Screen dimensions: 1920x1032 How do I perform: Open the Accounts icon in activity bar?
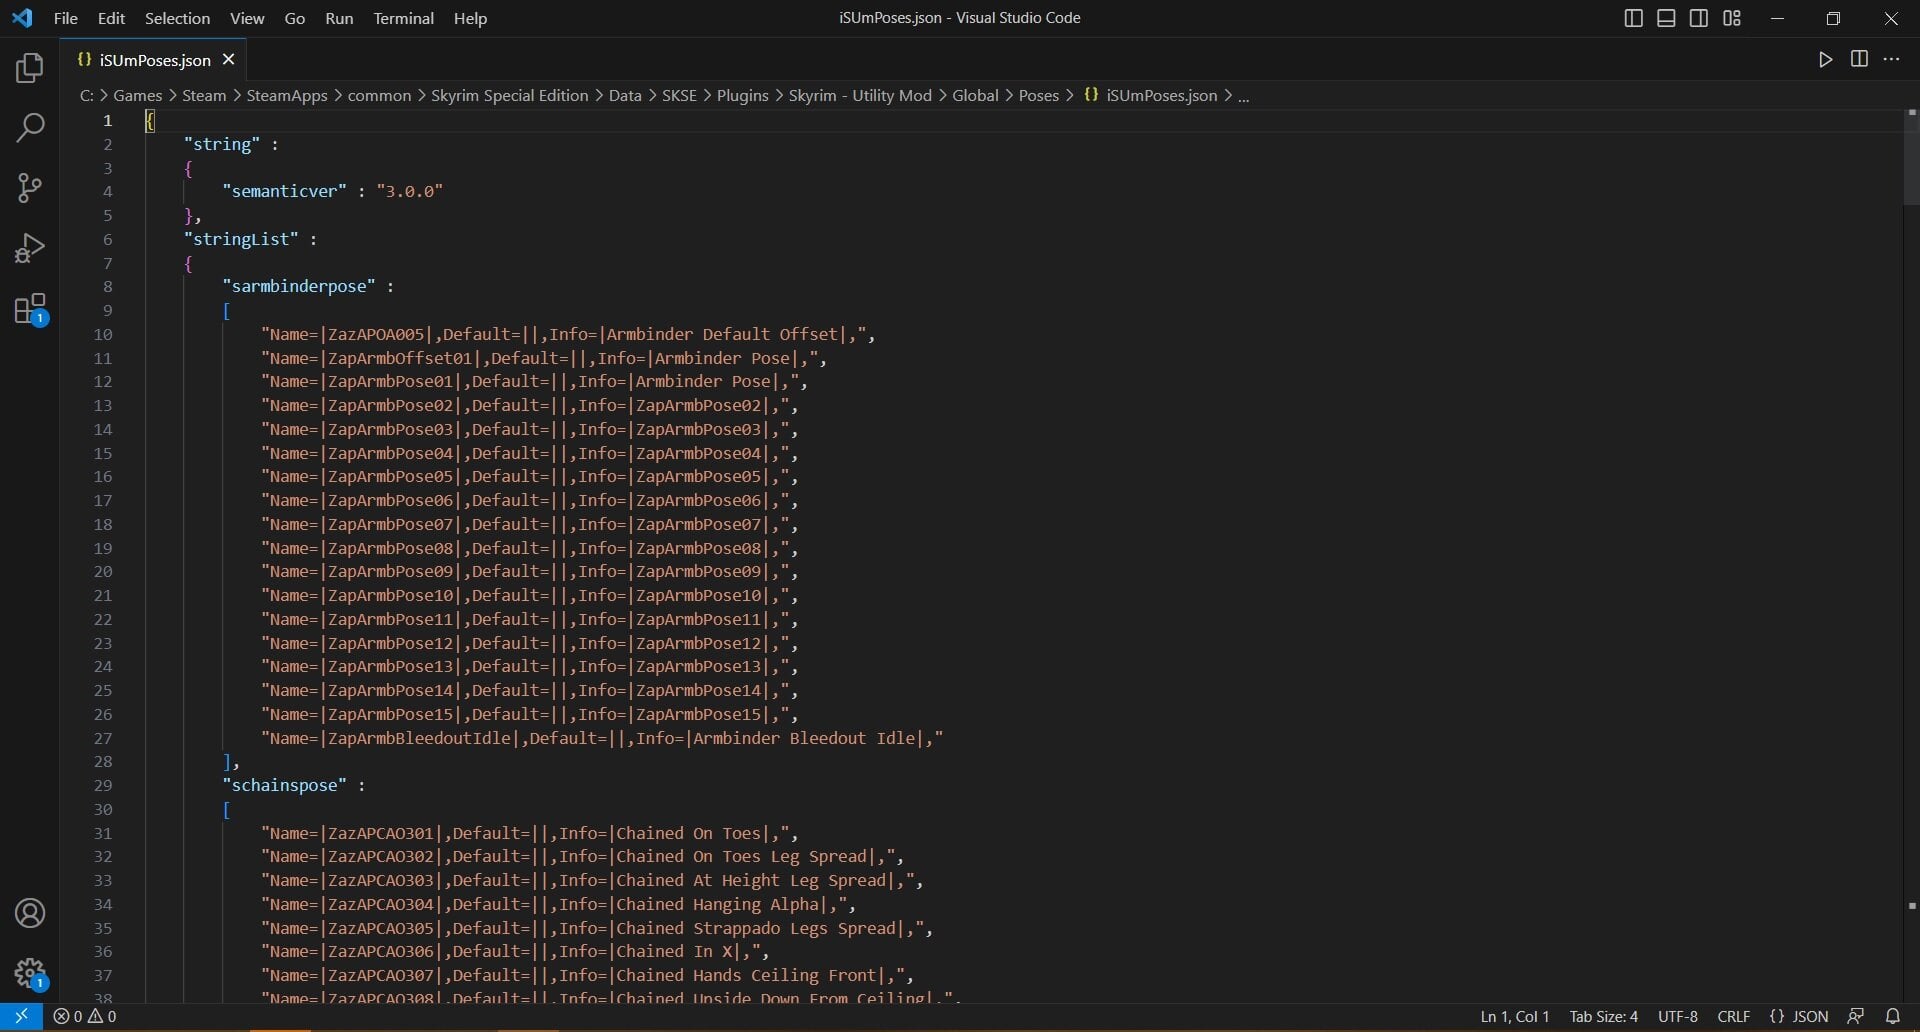pyautogui.click(x=30, y=913)
